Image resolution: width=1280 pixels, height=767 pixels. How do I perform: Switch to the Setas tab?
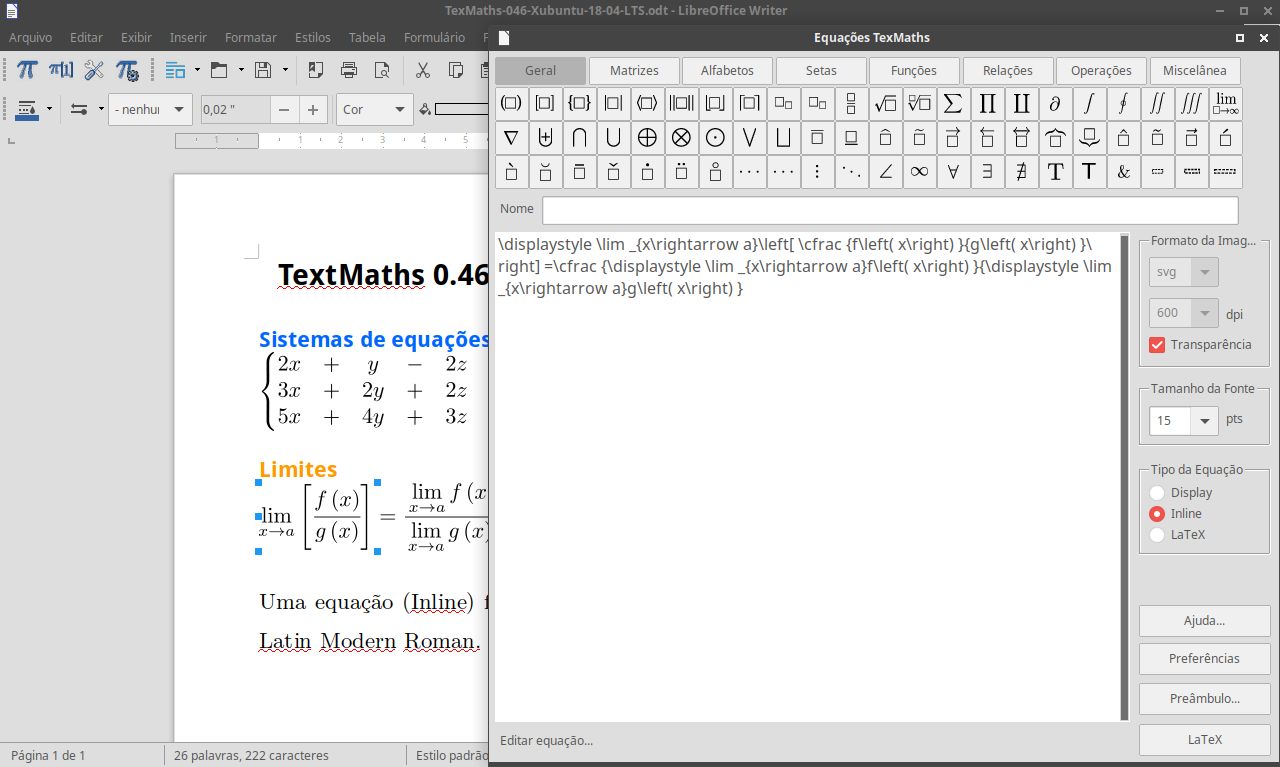coord(821,71)
